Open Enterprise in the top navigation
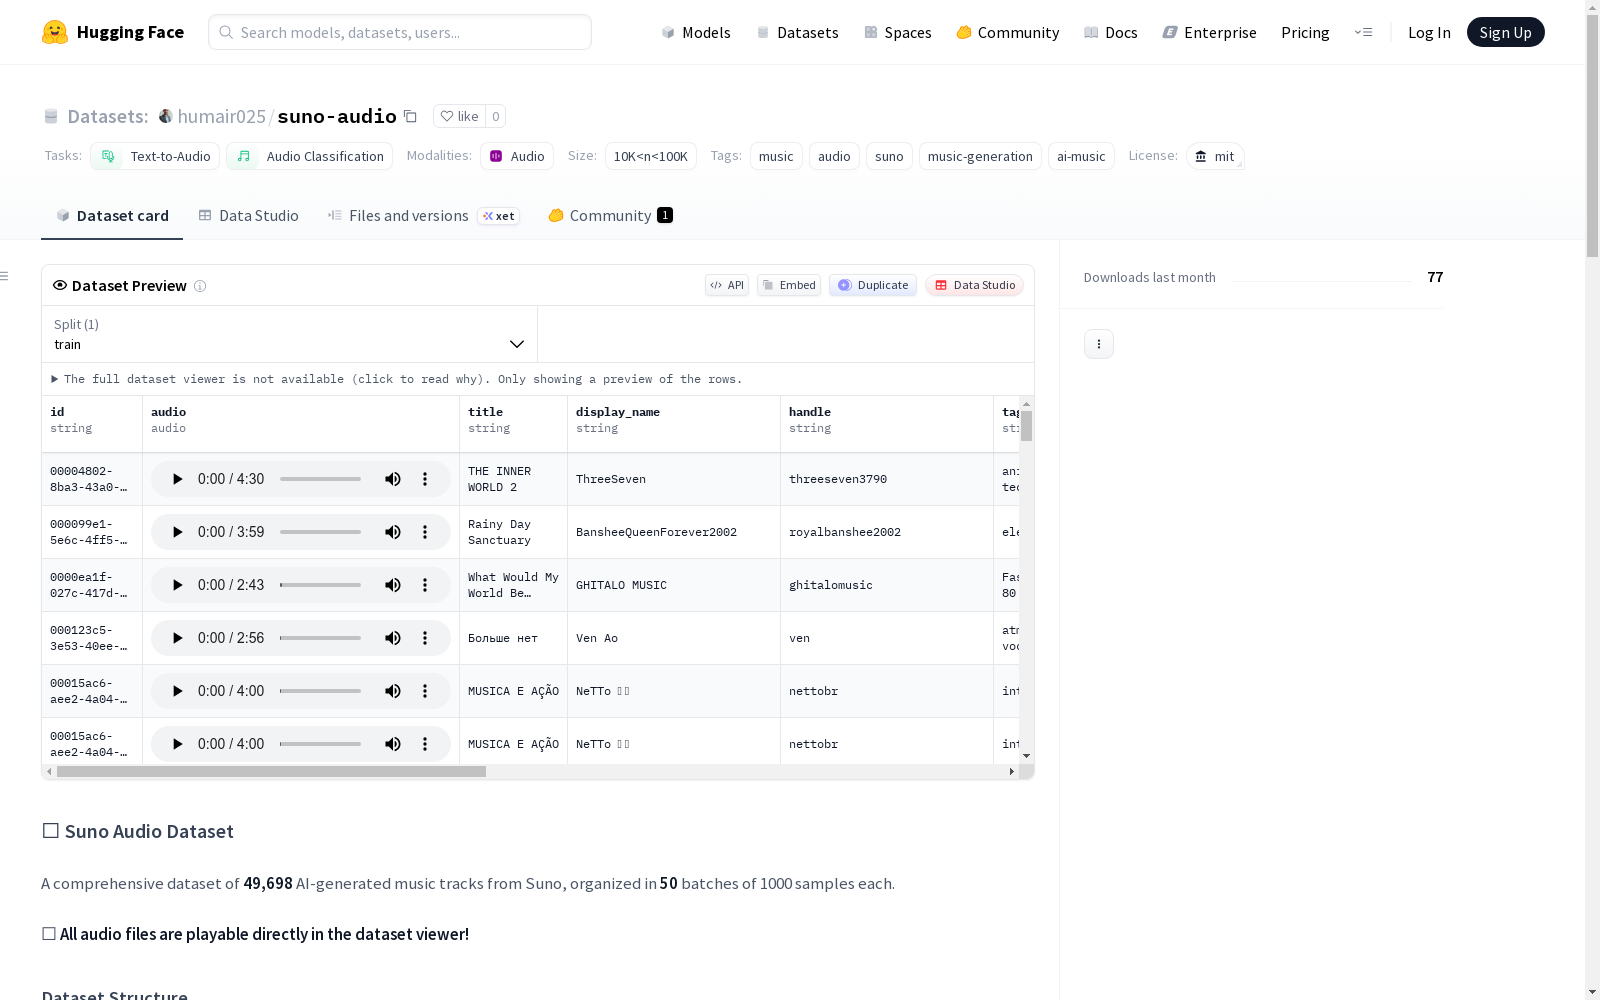The width and height of the screenshot is (1600, 1000). pyautogui.click(x=1210, y=32)
